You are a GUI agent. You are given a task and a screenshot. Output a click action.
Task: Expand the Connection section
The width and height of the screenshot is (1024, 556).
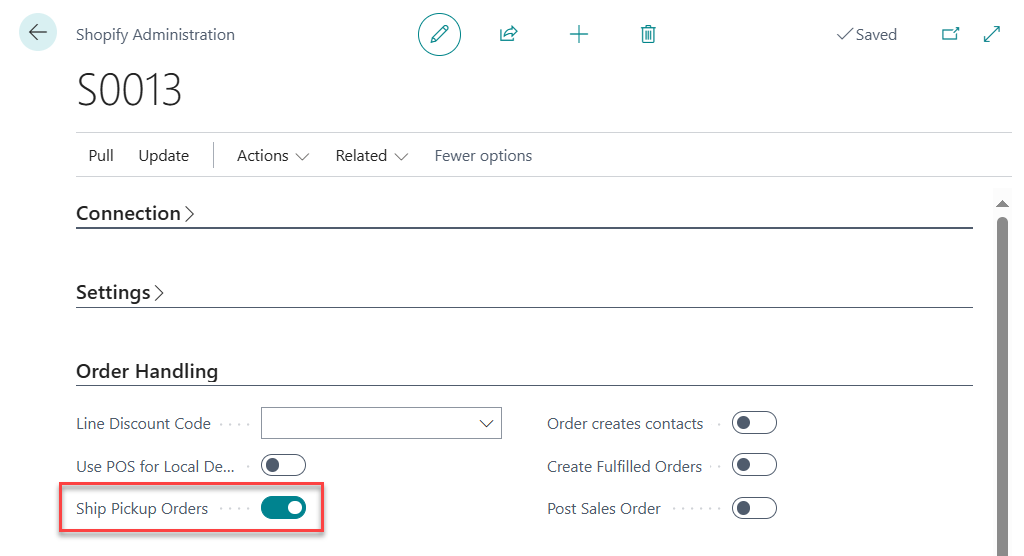[x=135, y=213]
